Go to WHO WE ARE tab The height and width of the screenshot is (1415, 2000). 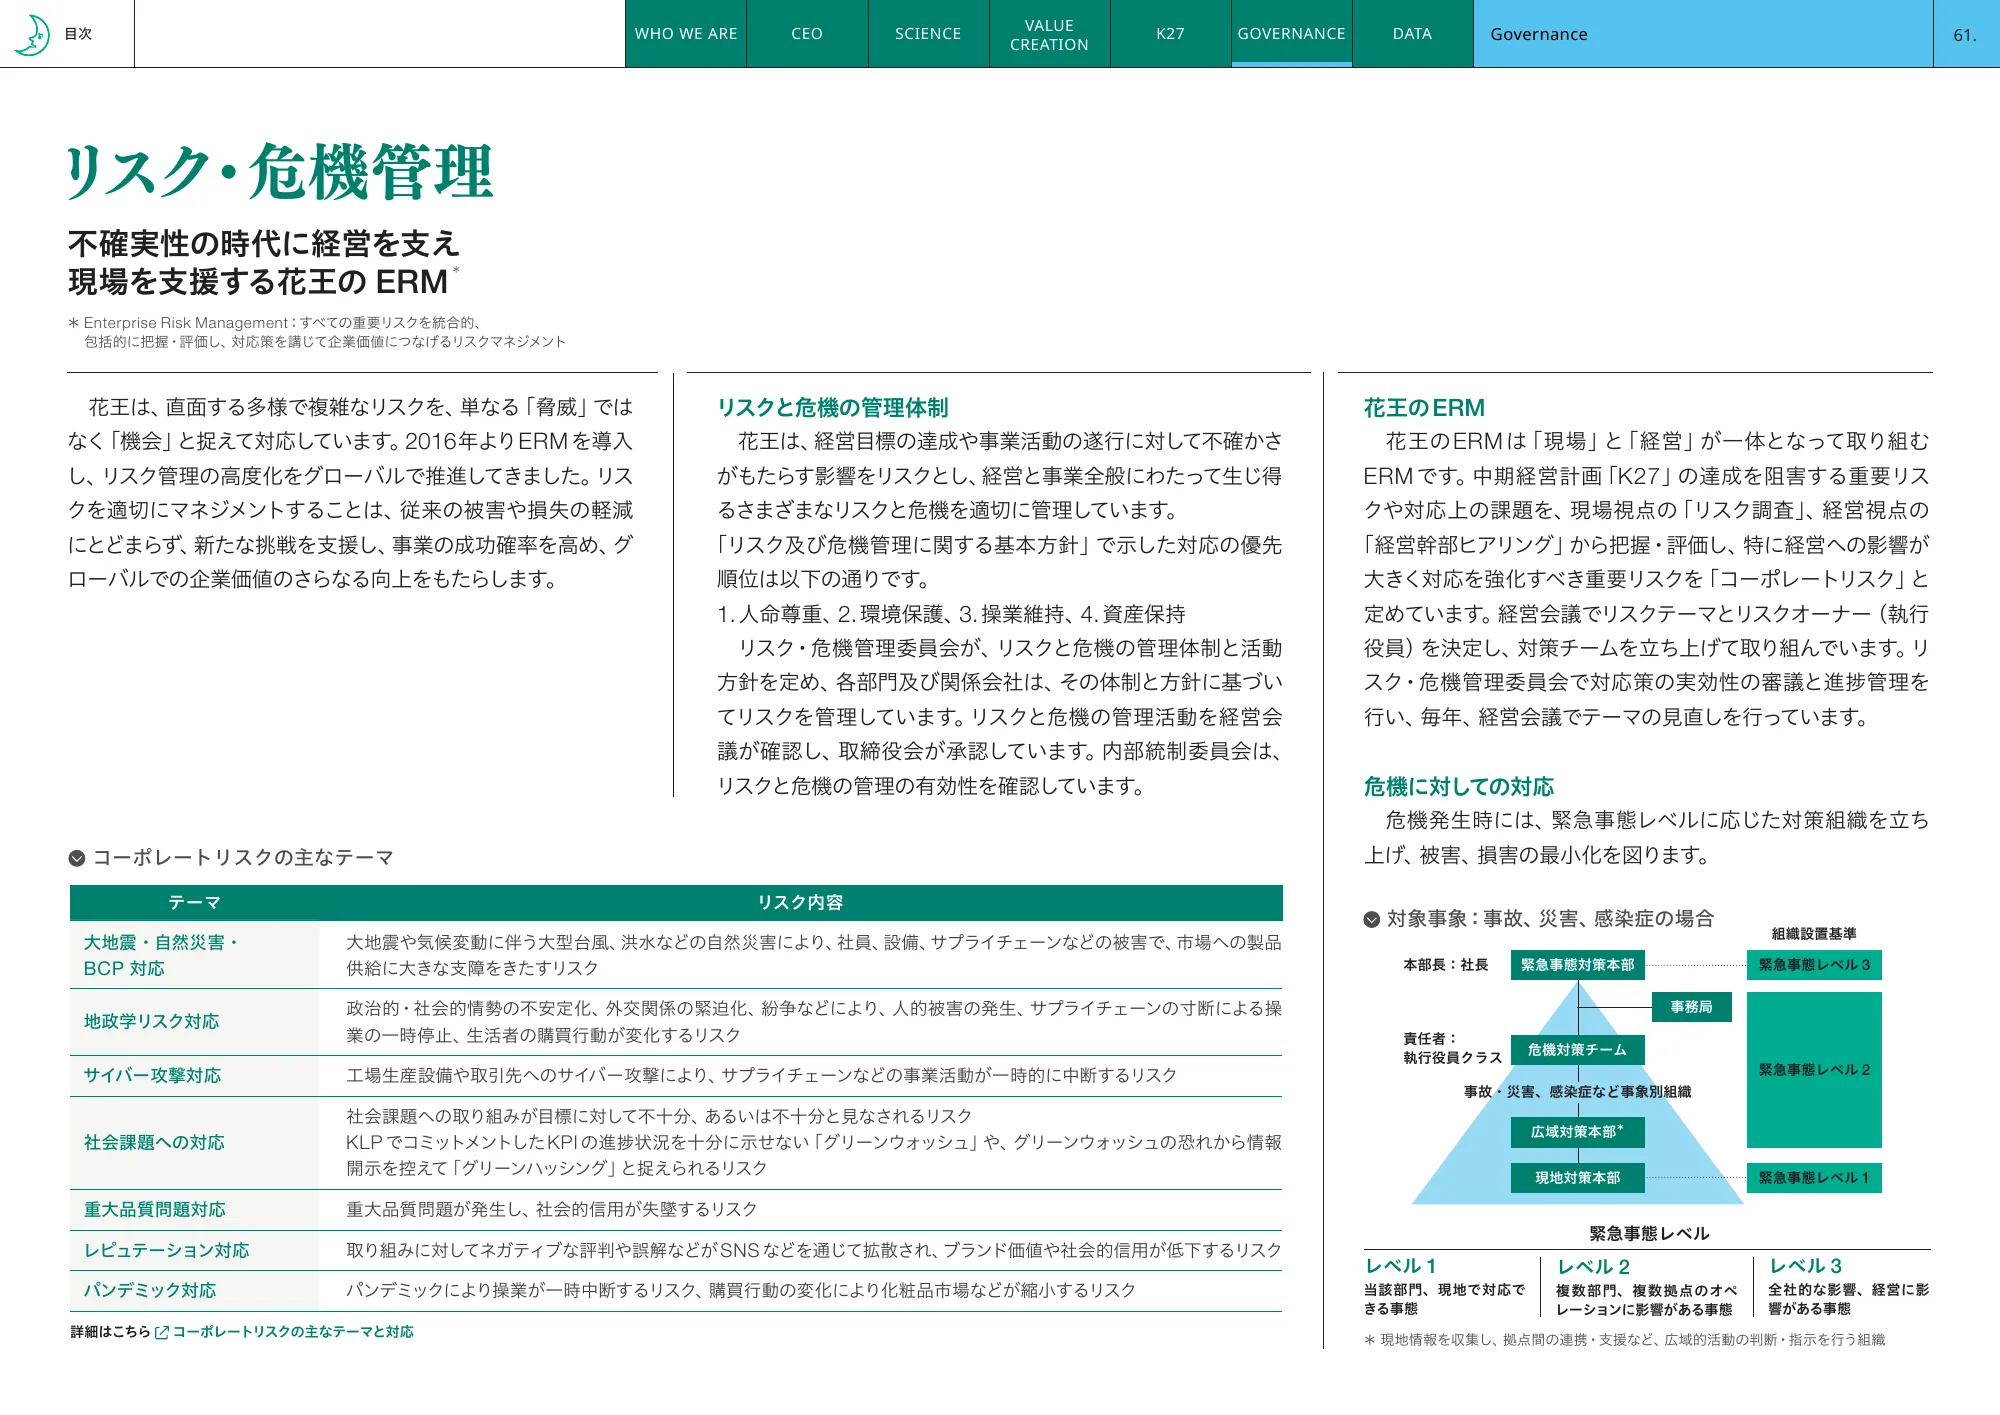685,34
